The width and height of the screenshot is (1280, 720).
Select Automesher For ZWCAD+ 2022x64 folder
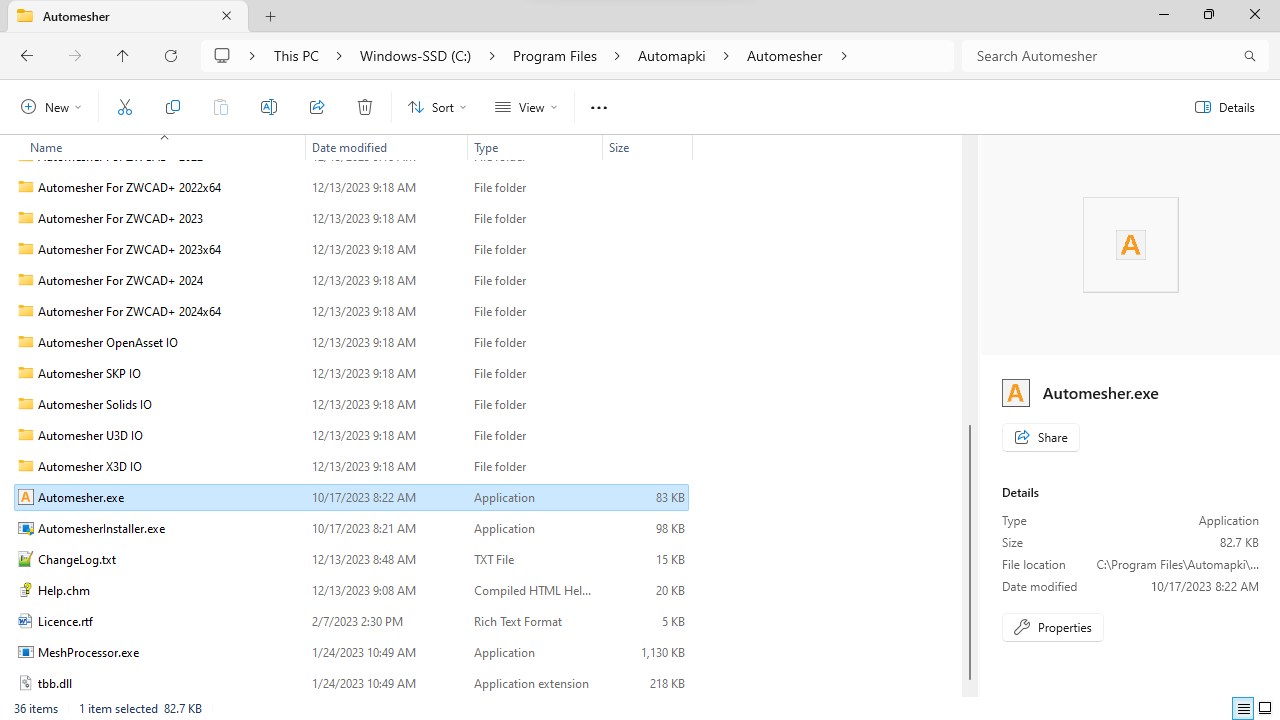click(351, 187)
